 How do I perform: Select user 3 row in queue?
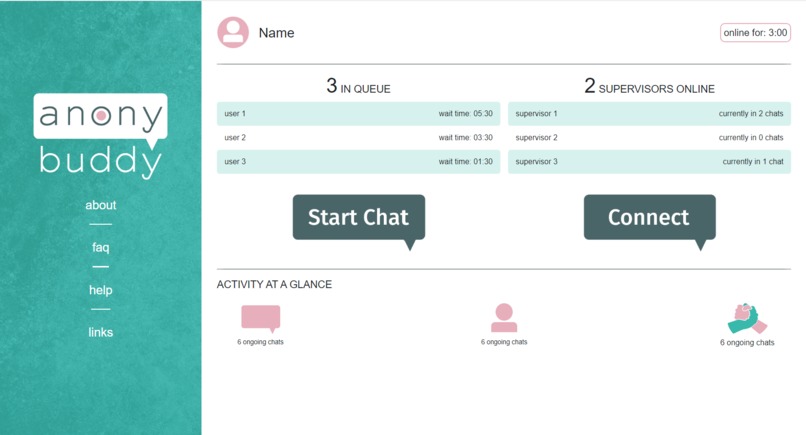tap(358, 161)
